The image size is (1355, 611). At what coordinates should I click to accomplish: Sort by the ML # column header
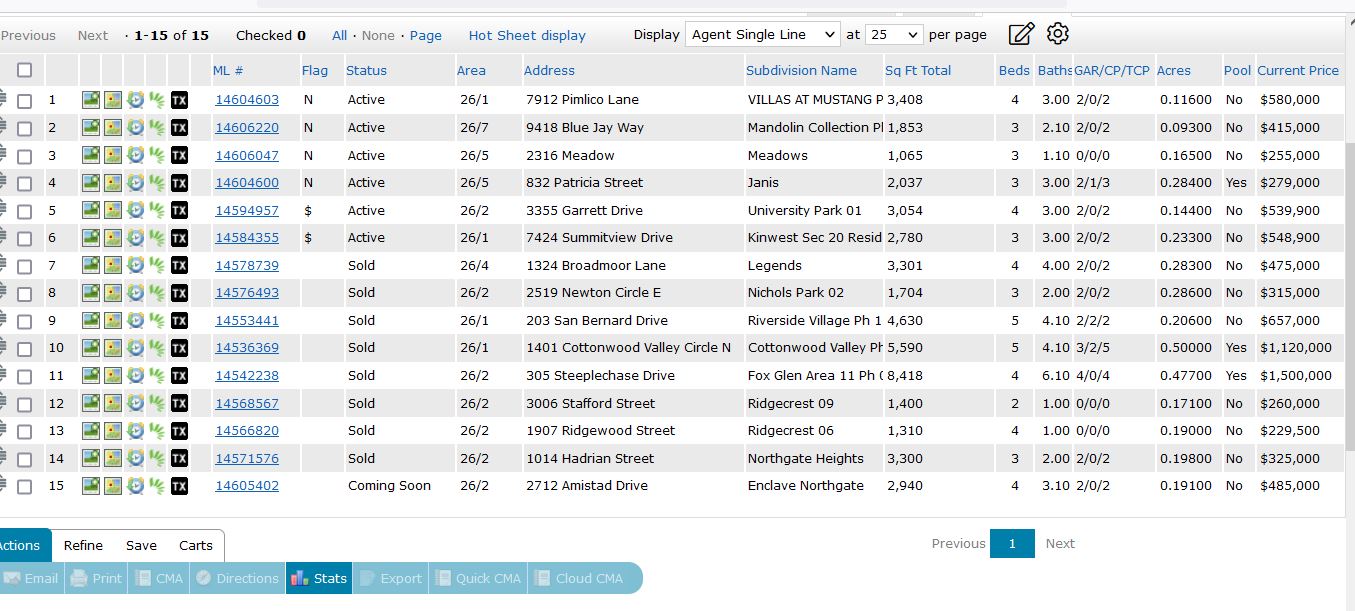[228, 70]
